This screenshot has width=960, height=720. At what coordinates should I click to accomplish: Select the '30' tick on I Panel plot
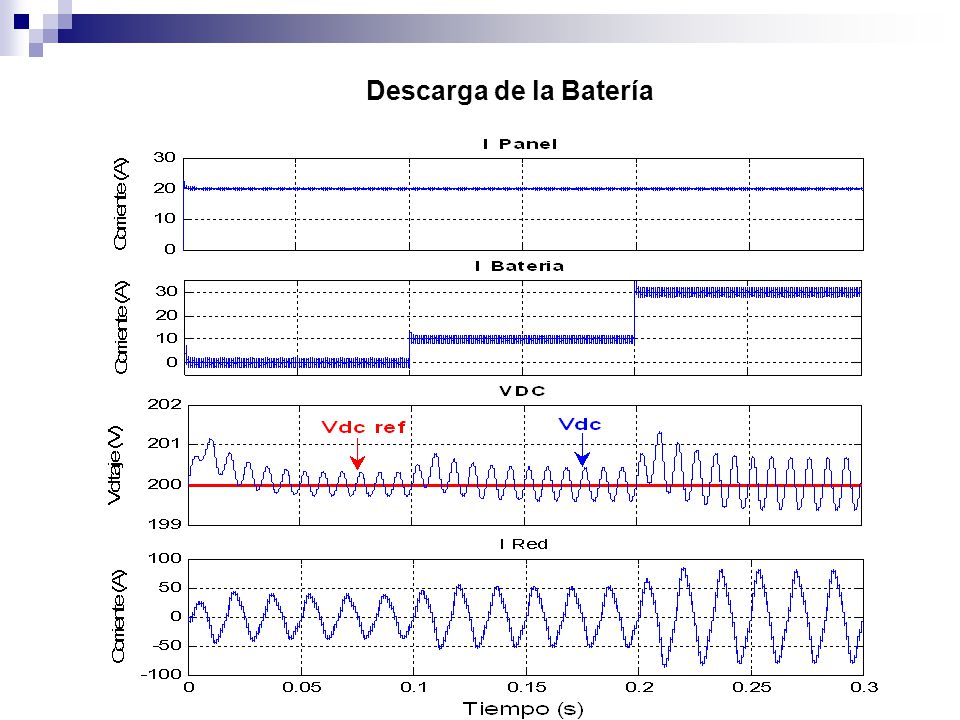click(x=164, y=158)
